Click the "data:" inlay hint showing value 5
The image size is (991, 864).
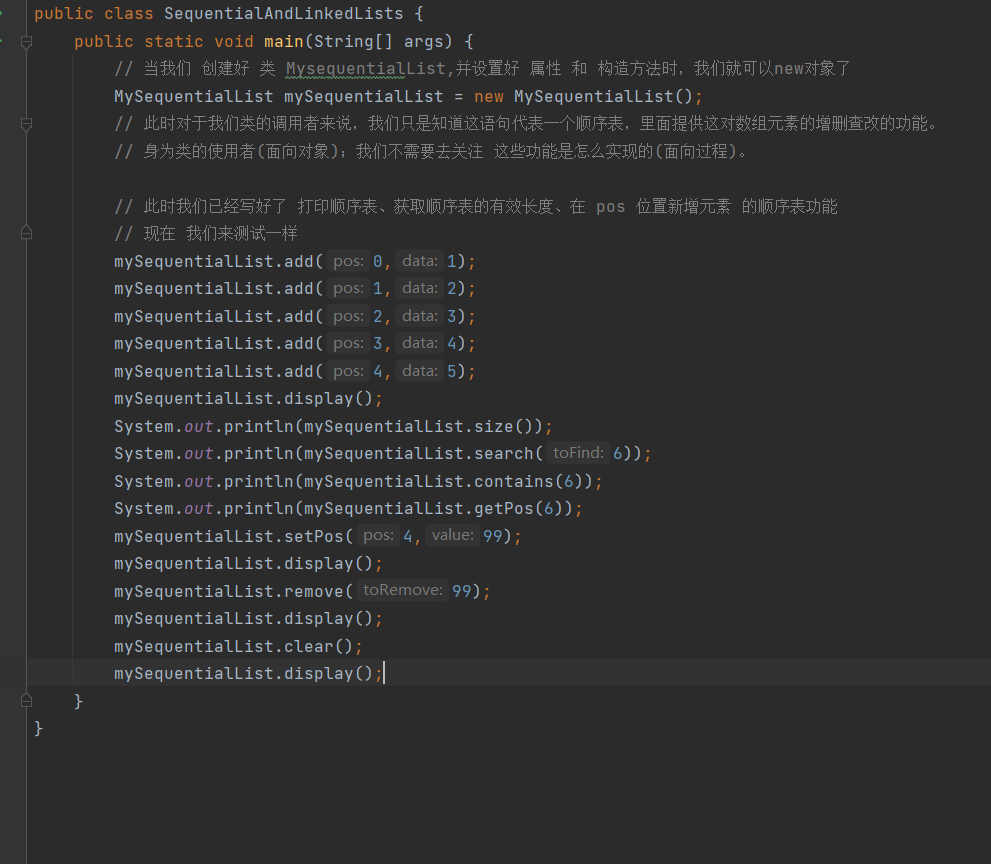click(x=419, y=371)
